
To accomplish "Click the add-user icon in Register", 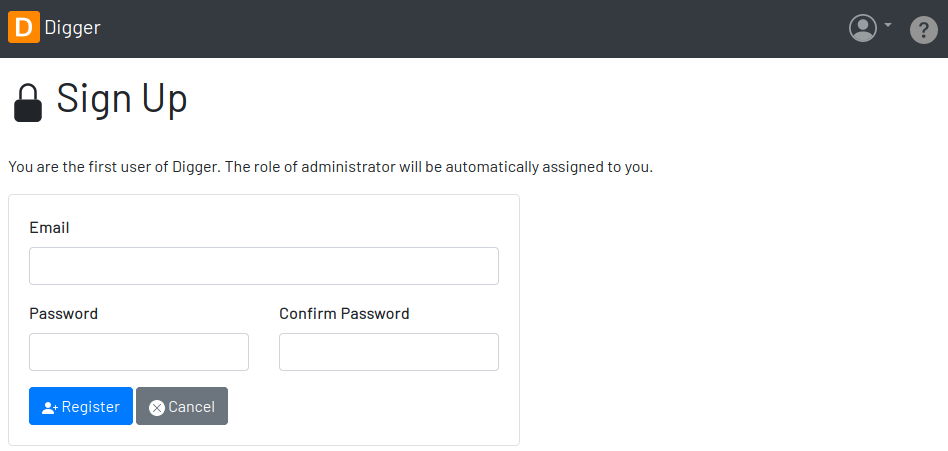I will point(50,408).
